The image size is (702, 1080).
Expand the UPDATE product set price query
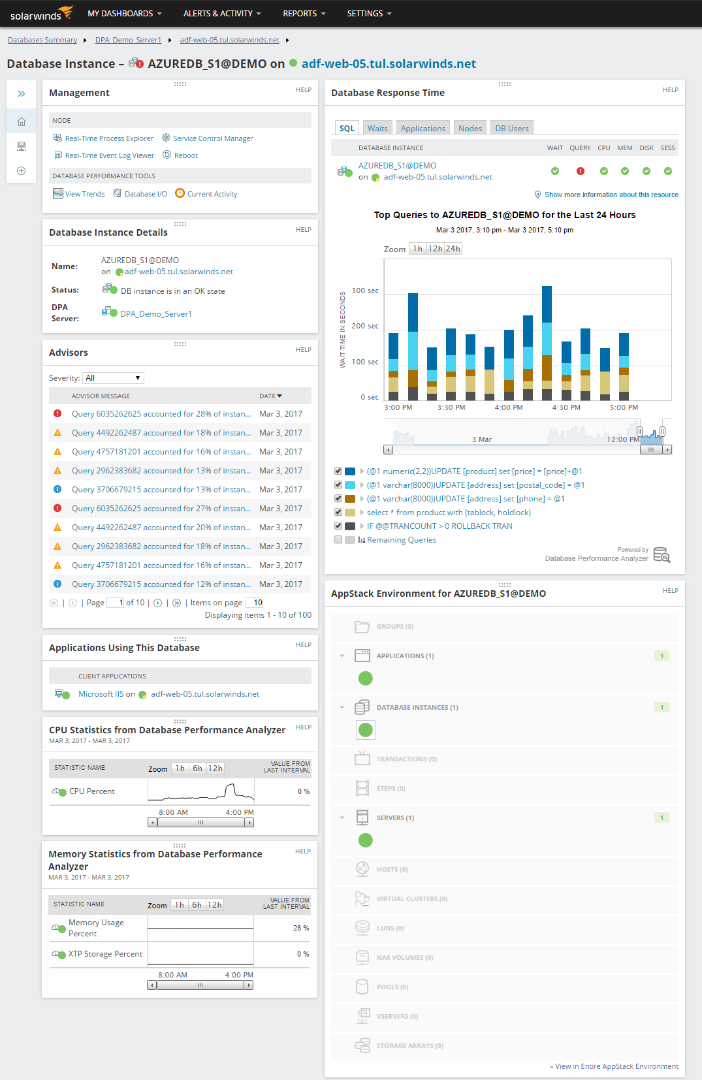[x=362, y=472]
